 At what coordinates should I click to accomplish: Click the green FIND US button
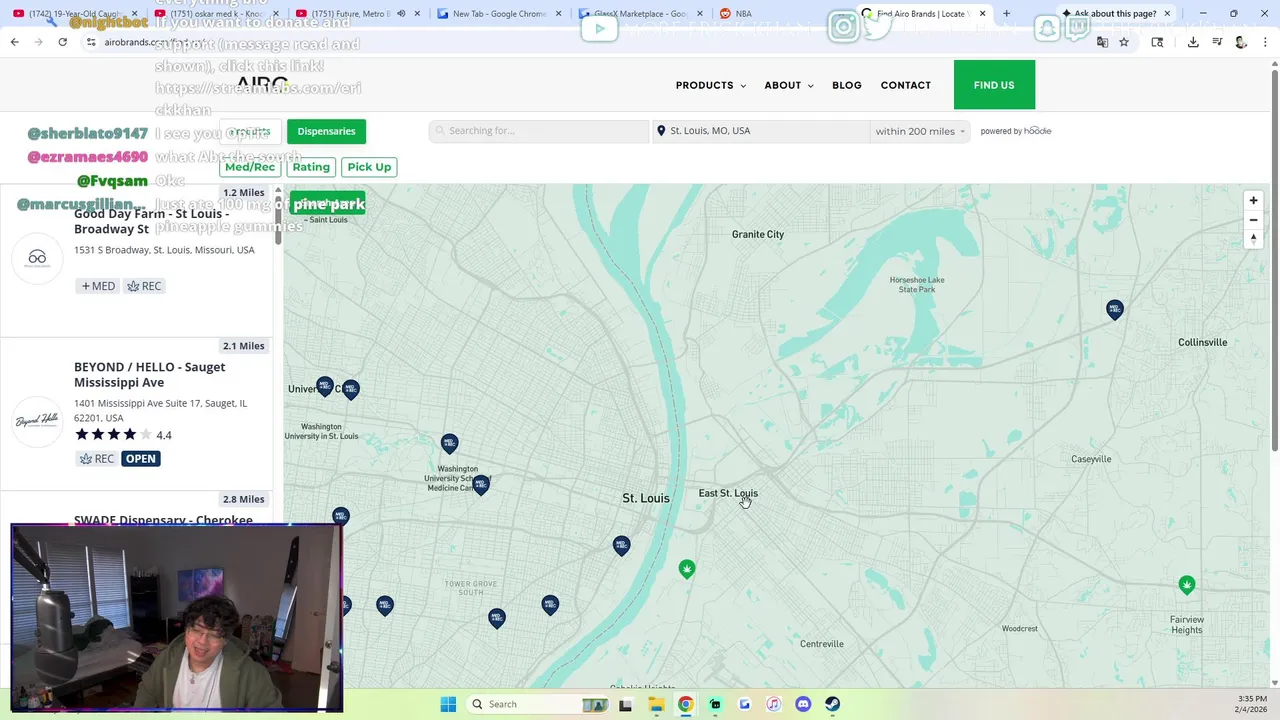(x=994, y=85)
